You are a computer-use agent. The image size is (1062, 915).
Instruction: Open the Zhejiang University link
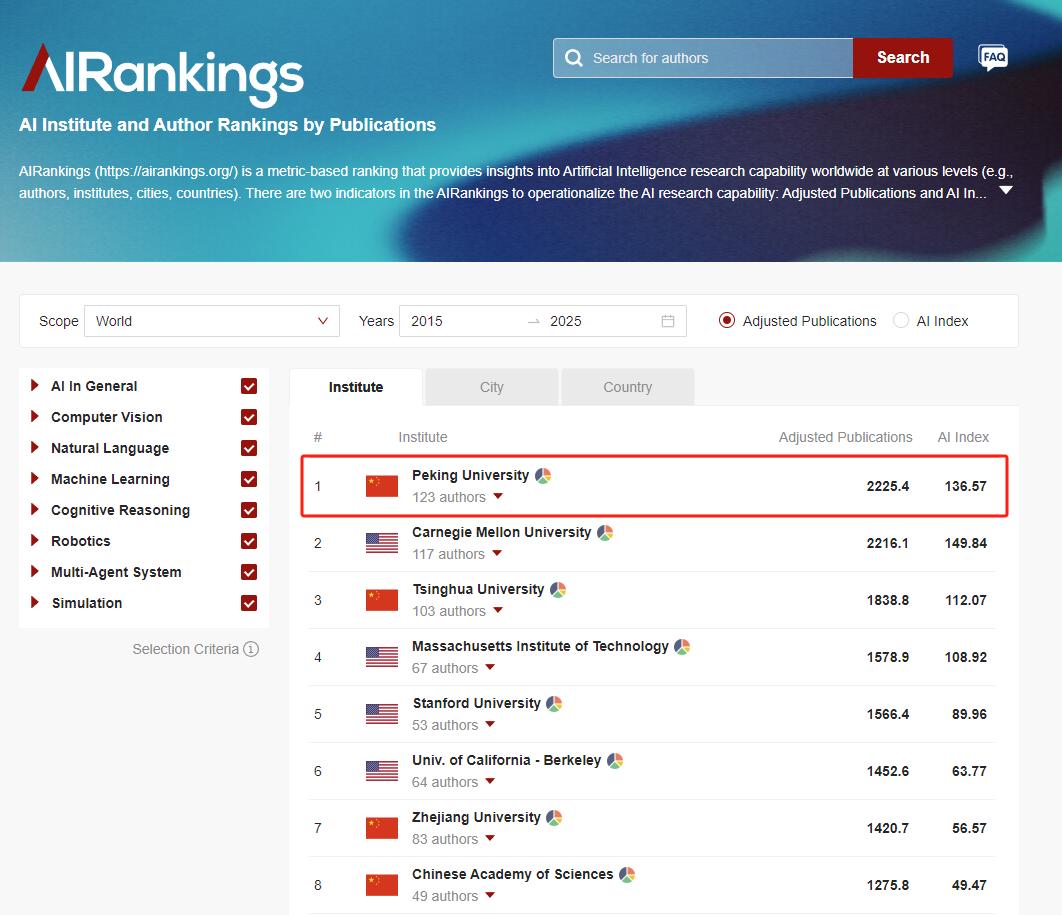click(476, 817)
